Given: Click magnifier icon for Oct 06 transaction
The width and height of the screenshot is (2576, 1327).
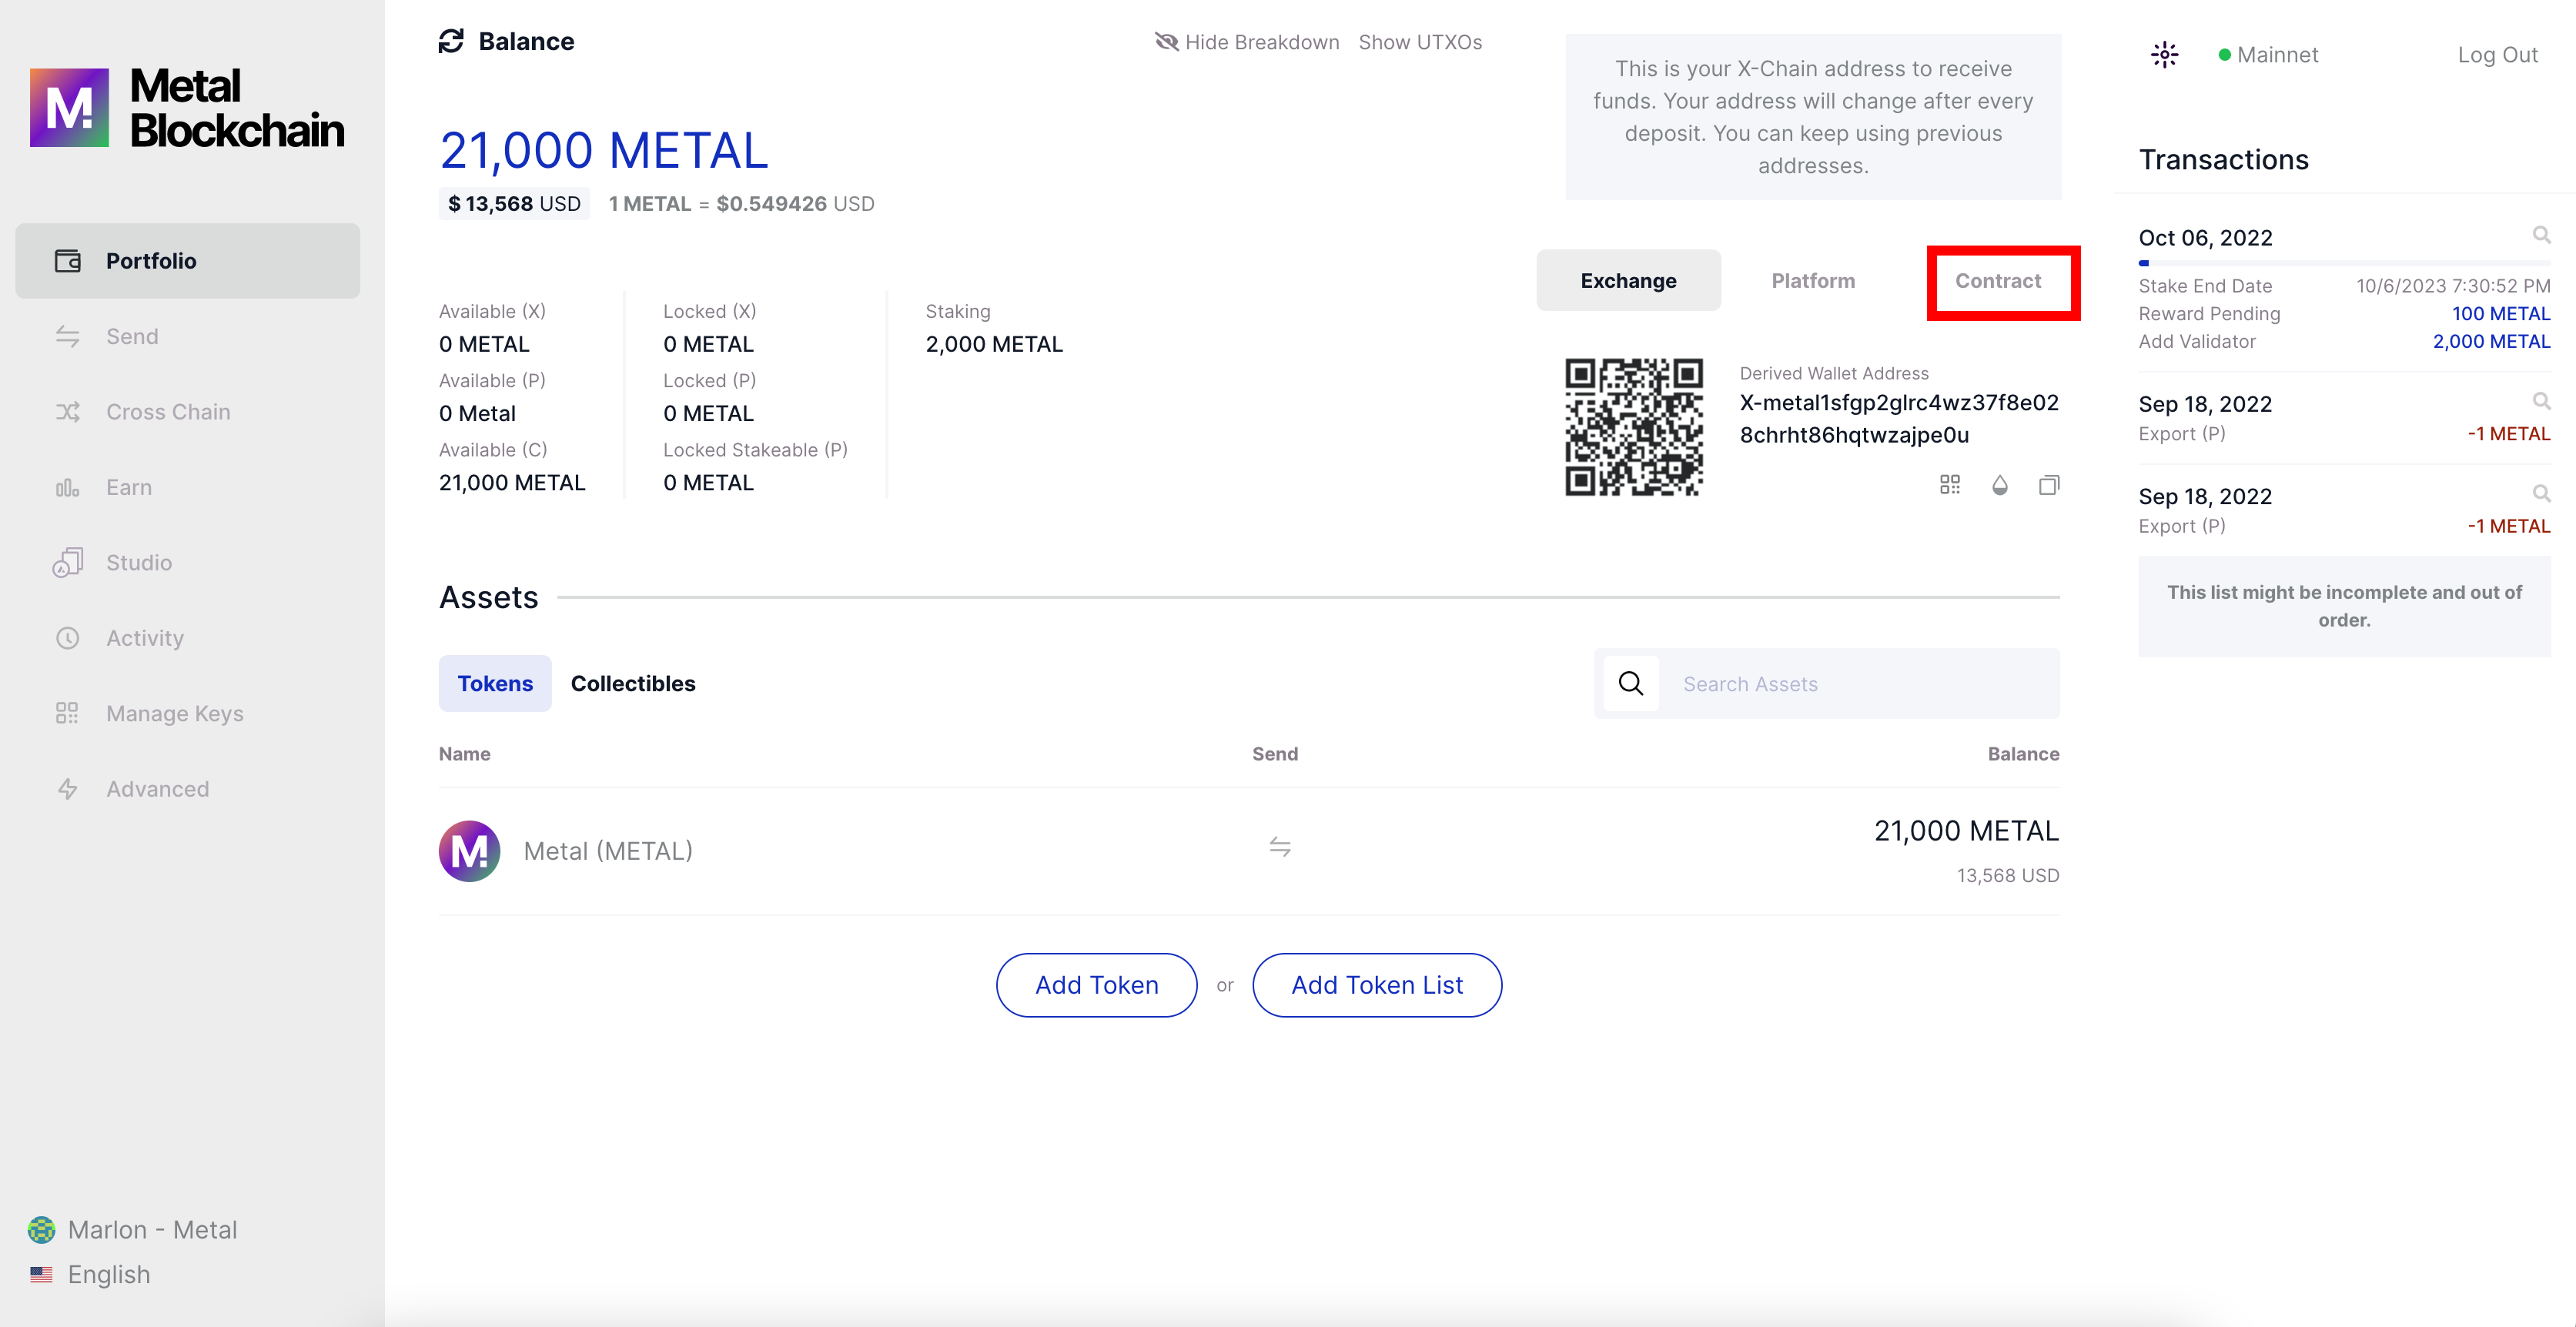Looking at the screenshot, I should tap(2540, 235).
